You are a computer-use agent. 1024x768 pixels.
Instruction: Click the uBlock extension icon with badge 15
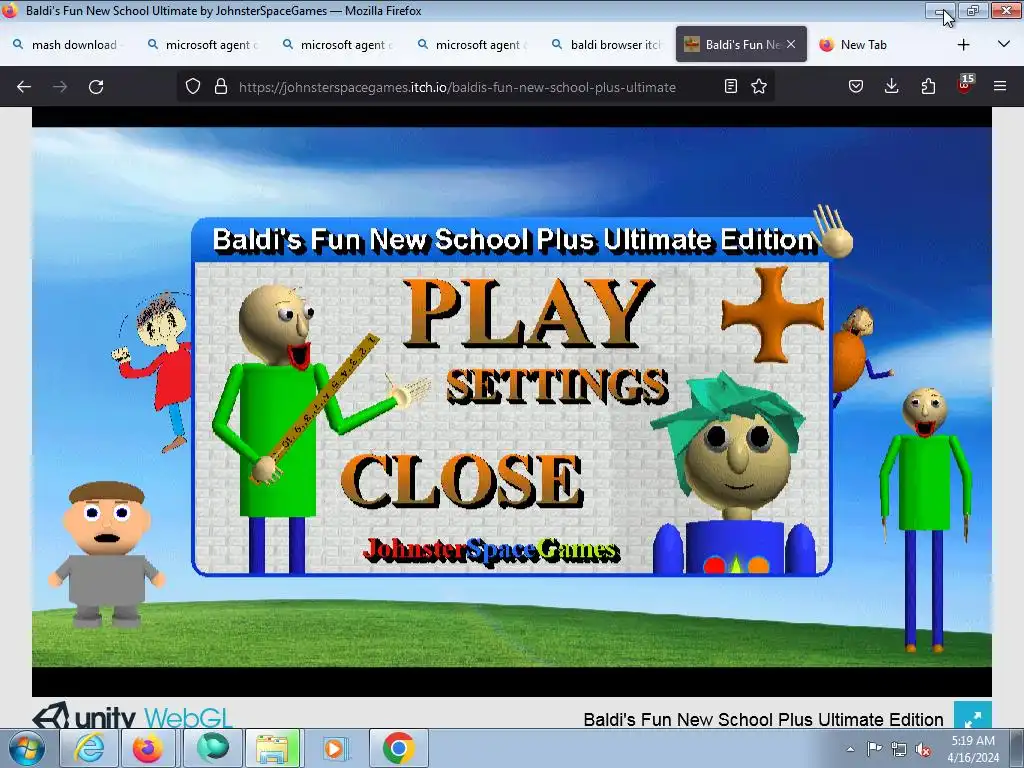965,85
